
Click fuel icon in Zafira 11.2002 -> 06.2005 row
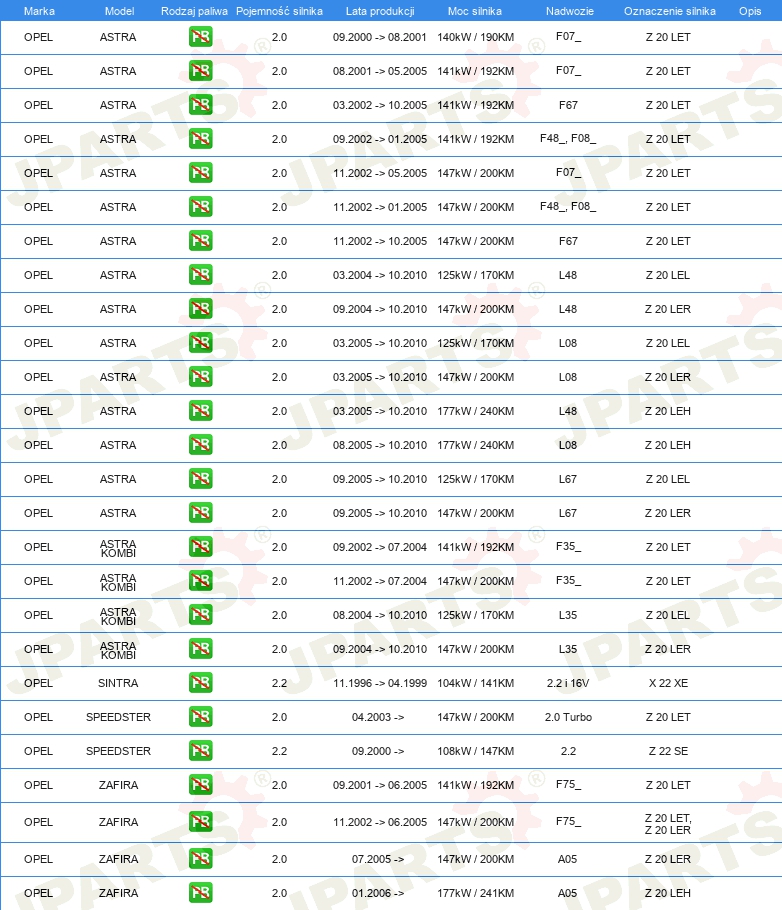[x=200, y=822]
